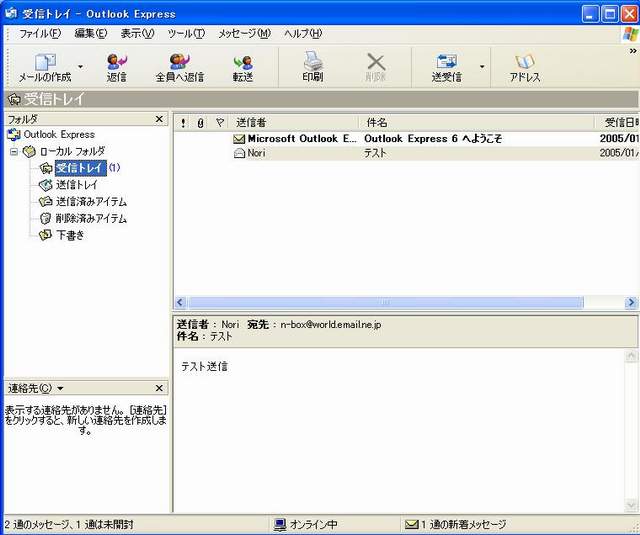Image resolution: width=640 pixels, height=535 pixels.
Task: Click message list horizontal scrollbar thumb
Action: click(386, 302)
